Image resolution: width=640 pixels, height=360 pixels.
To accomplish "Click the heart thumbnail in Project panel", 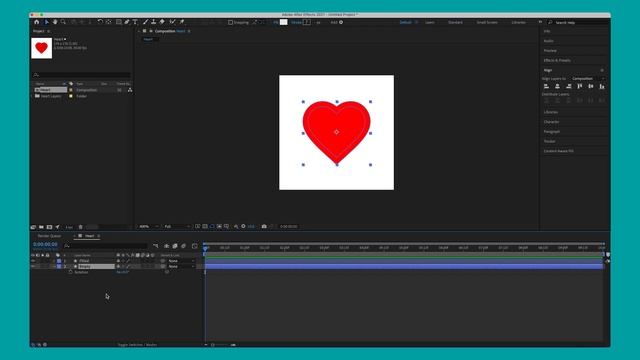I will 42,48.
